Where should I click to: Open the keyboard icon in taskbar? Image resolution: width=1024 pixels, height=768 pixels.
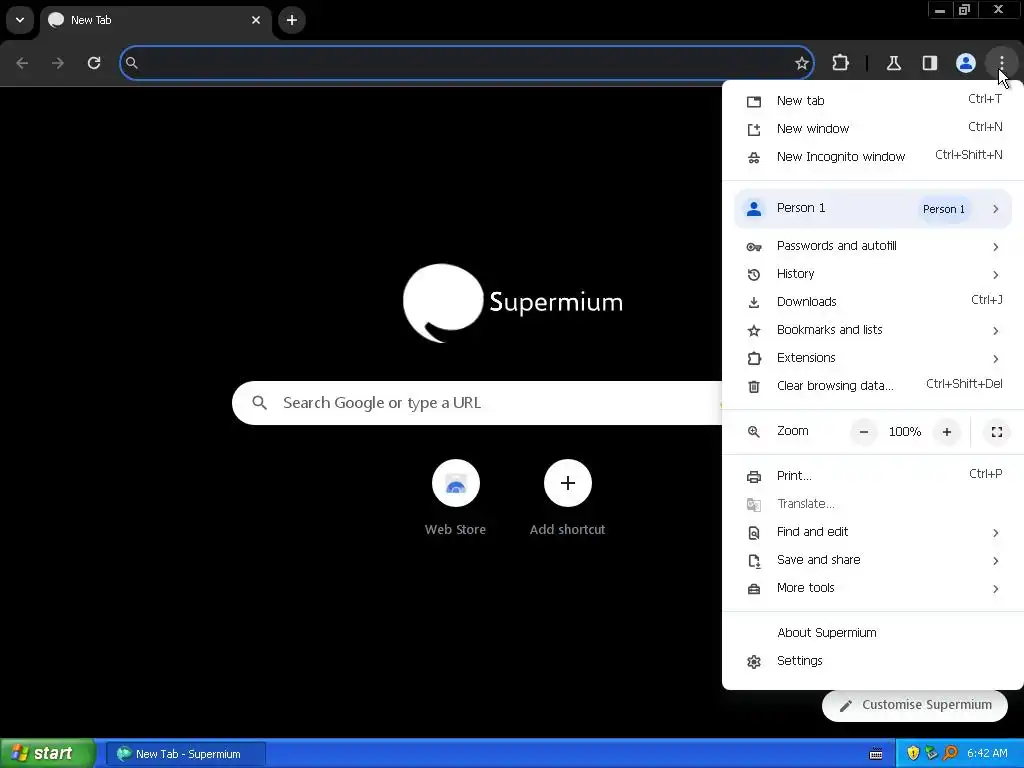click(x=876, y=754)
